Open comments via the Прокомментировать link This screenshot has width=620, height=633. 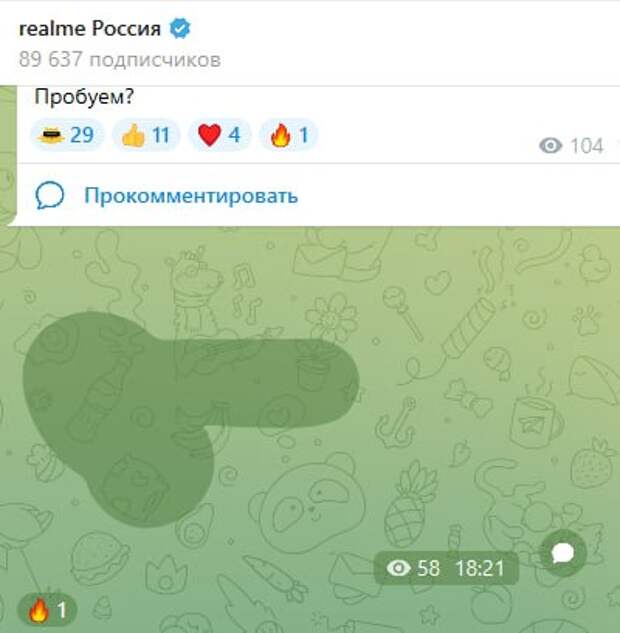tap(191, 196)
